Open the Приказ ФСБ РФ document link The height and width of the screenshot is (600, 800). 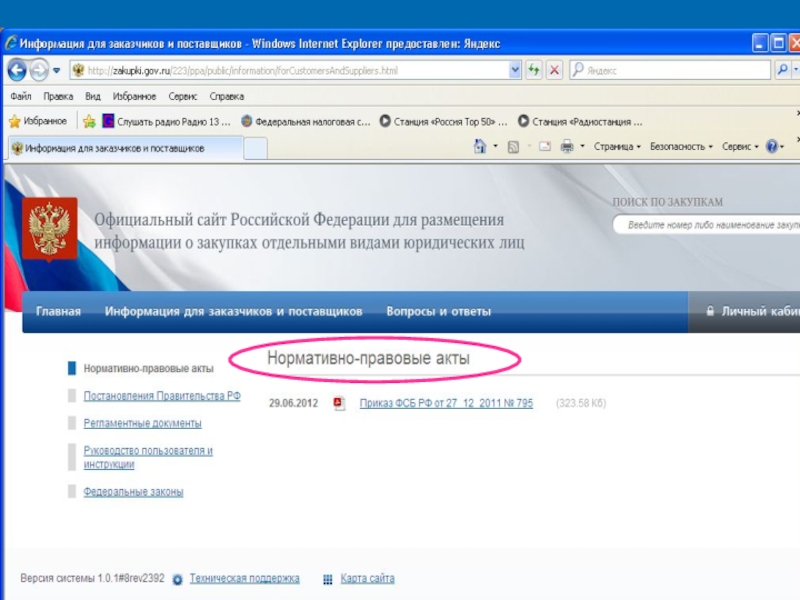pos(446,404)
